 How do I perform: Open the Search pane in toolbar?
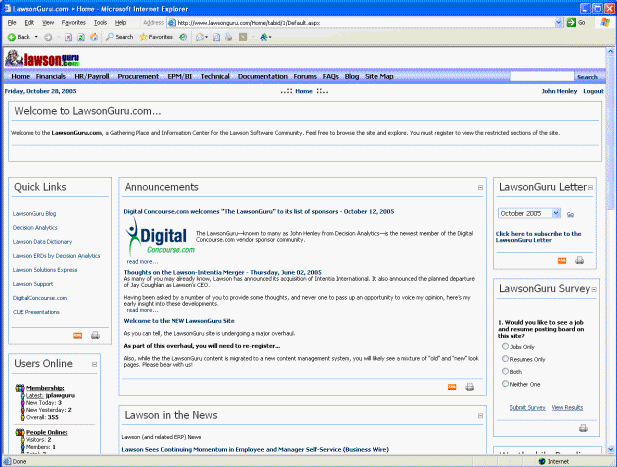point(120,37)
